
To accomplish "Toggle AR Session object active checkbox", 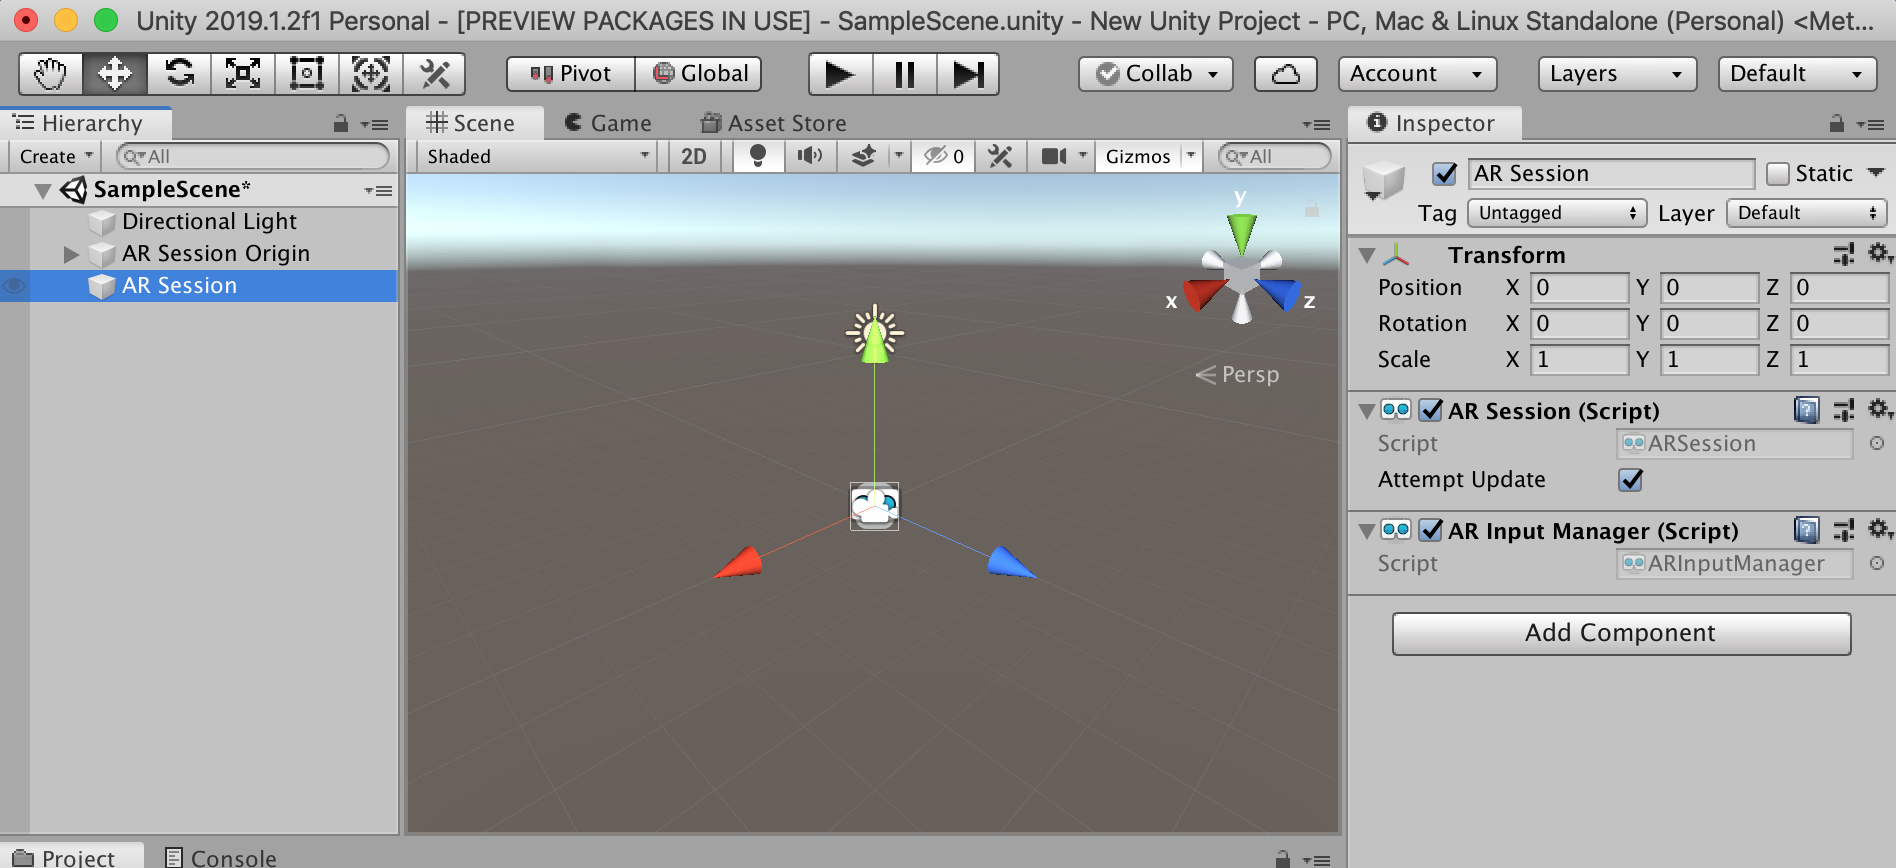I will click(x=1444, y=174).
